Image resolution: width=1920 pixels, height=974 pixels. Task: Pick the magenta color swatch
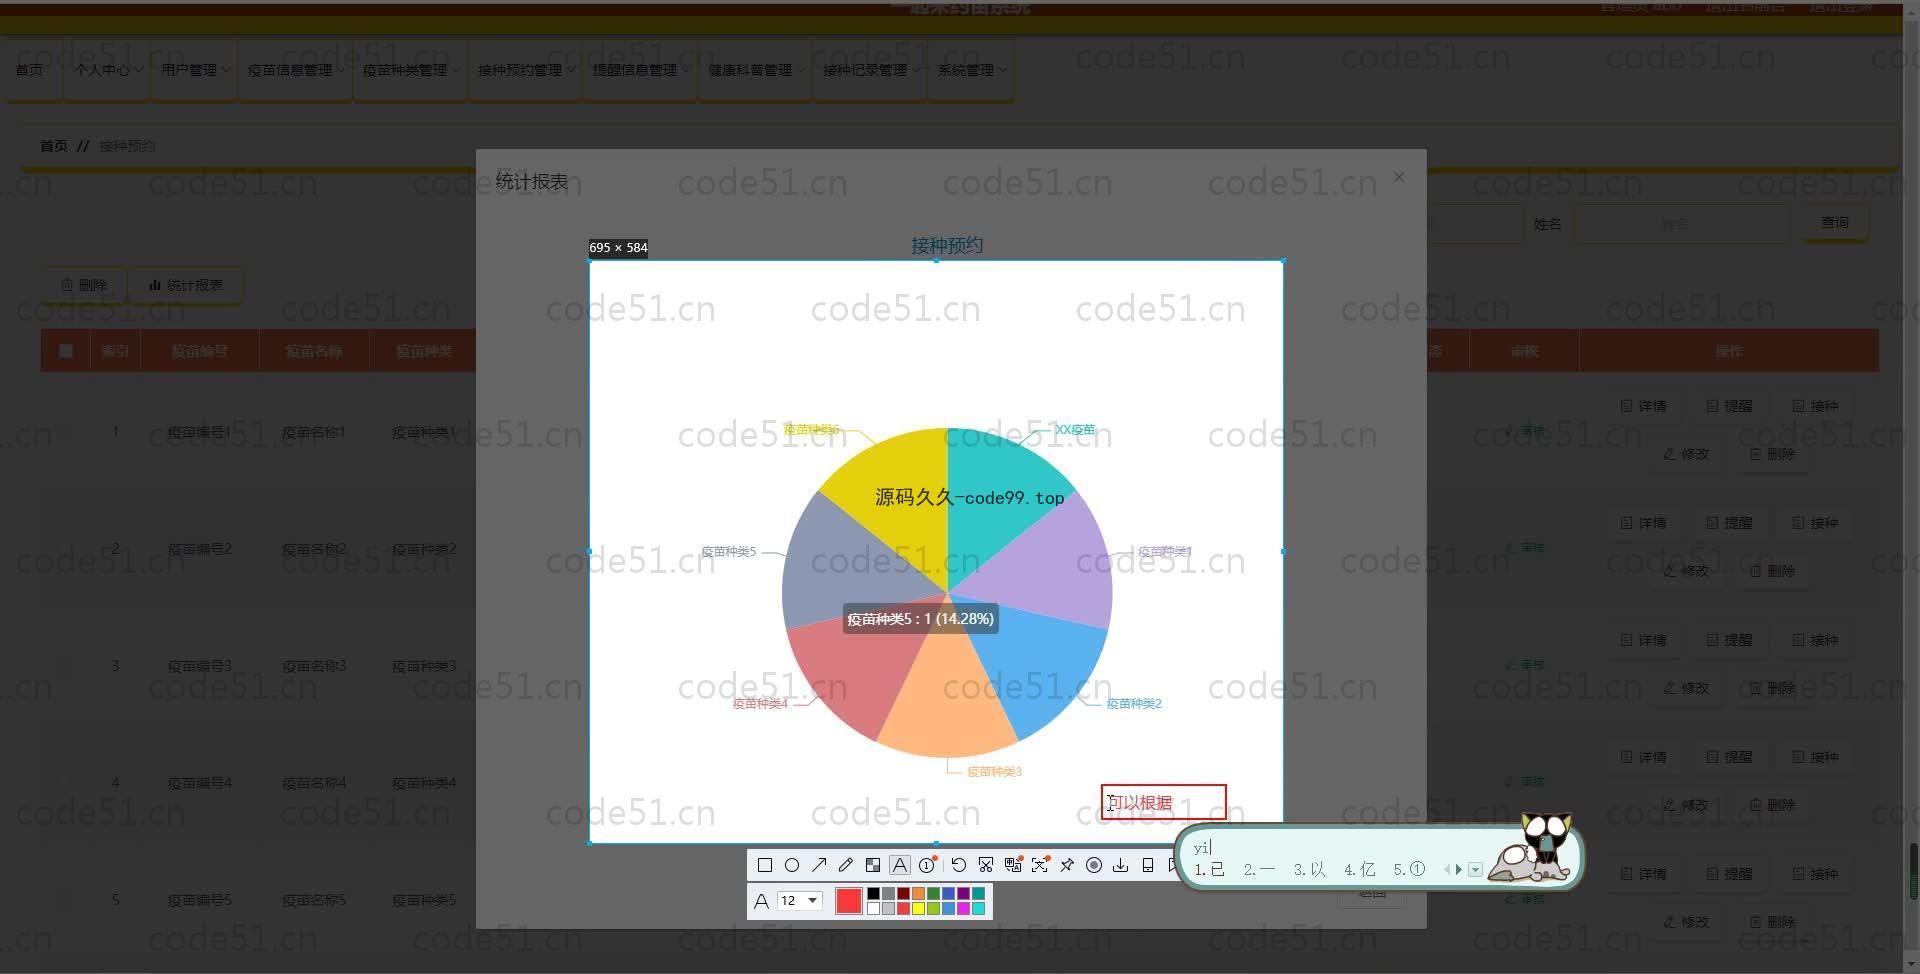[x=963, y=908]
